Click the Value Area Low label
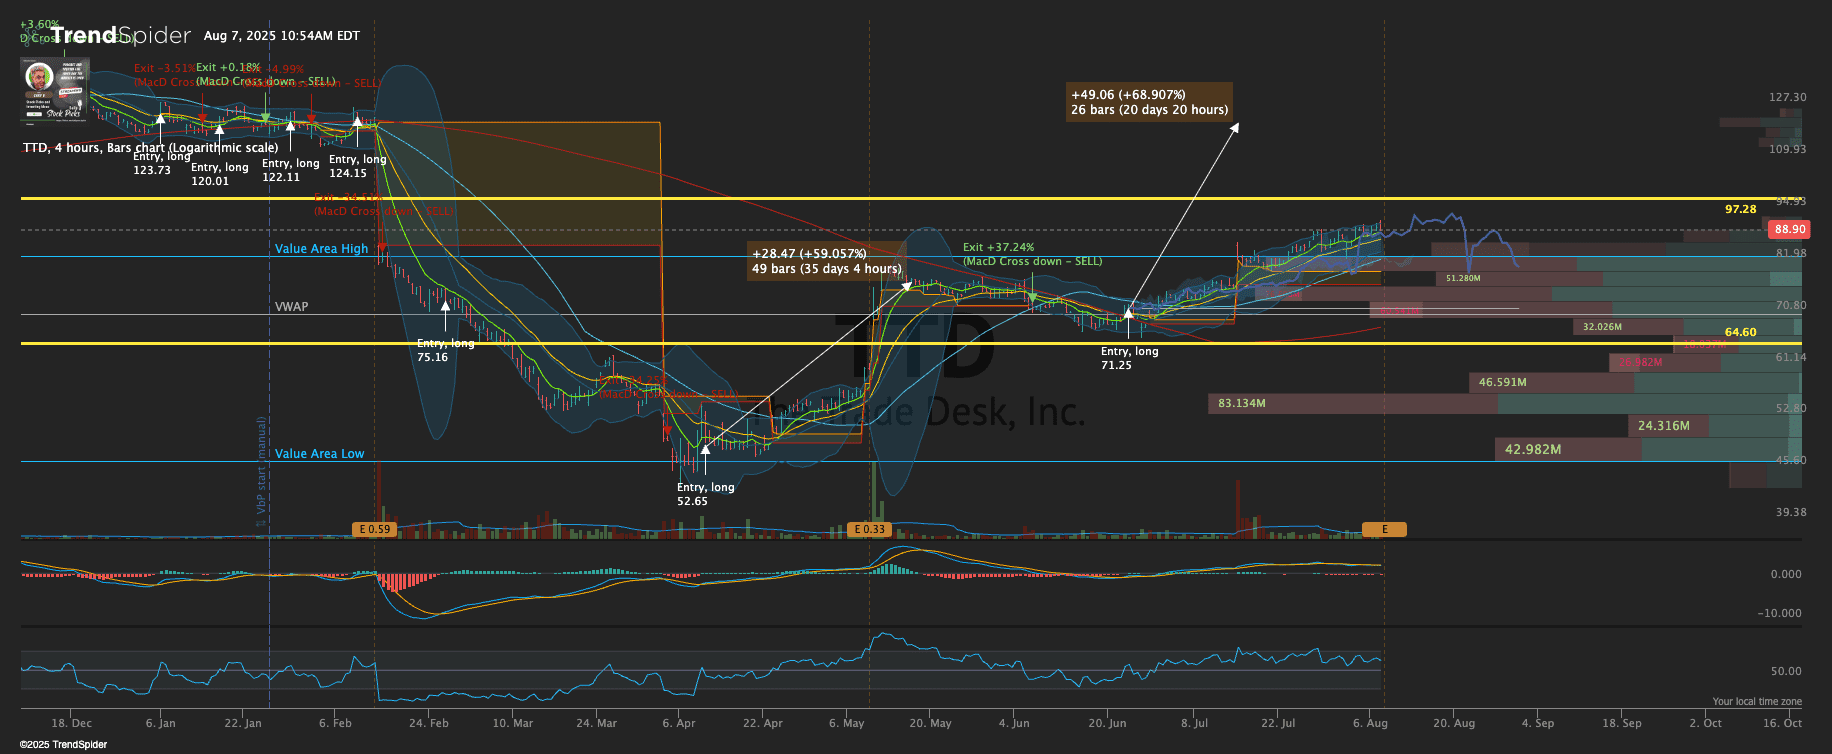This screenshot has width=1832, height=754. [319, 454]
